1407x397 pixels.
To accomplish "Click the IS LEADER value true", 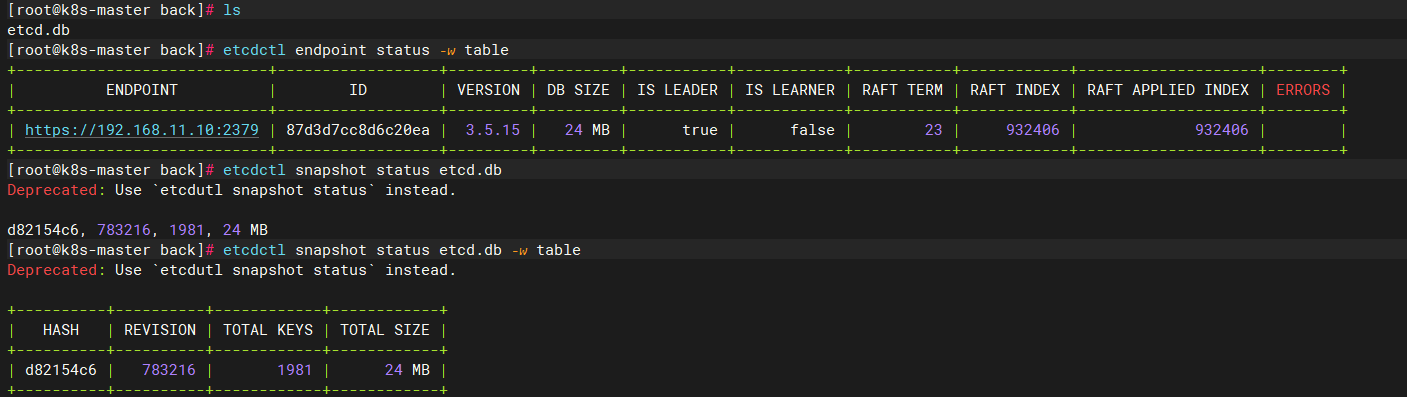I will coord(700,130).
